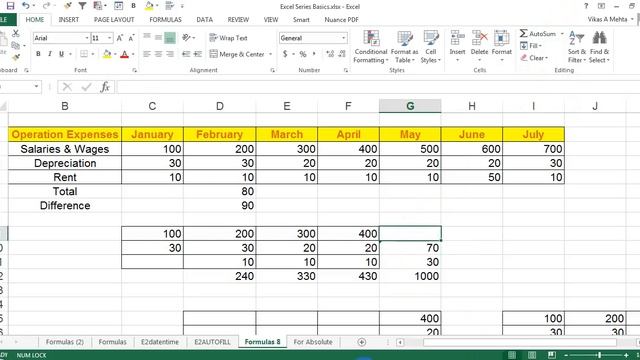Open the Arial font name dropdown
640x360 pixels.
[x=87, y=38]
